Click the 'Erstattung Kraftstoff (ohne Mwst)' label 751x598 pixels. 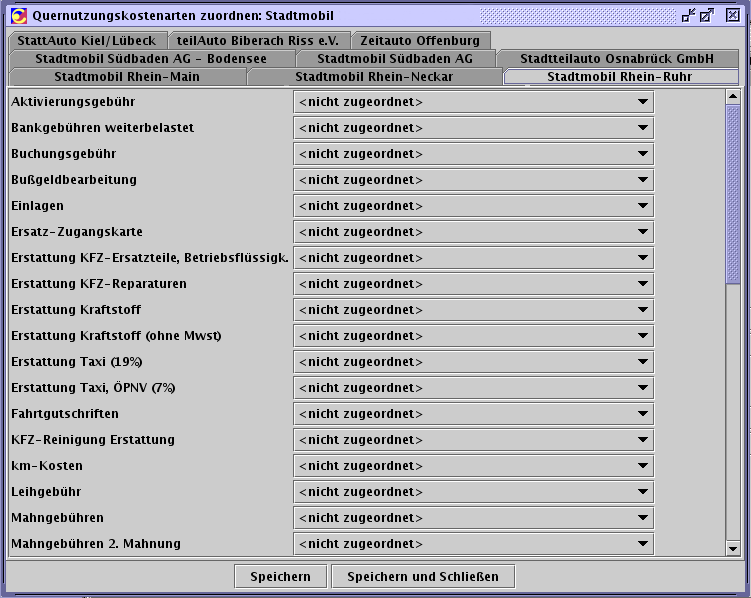click(116, 336)
